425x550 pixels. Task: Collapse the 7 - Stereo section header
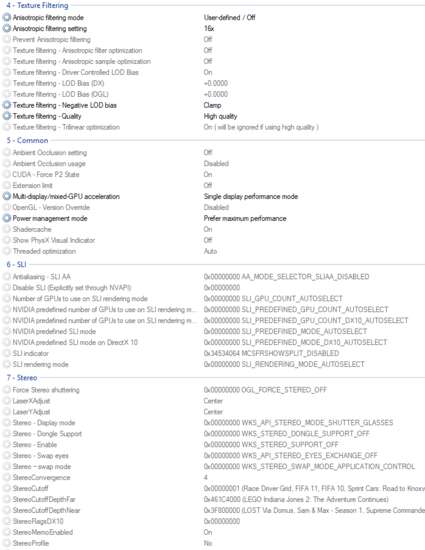point(22,378)
